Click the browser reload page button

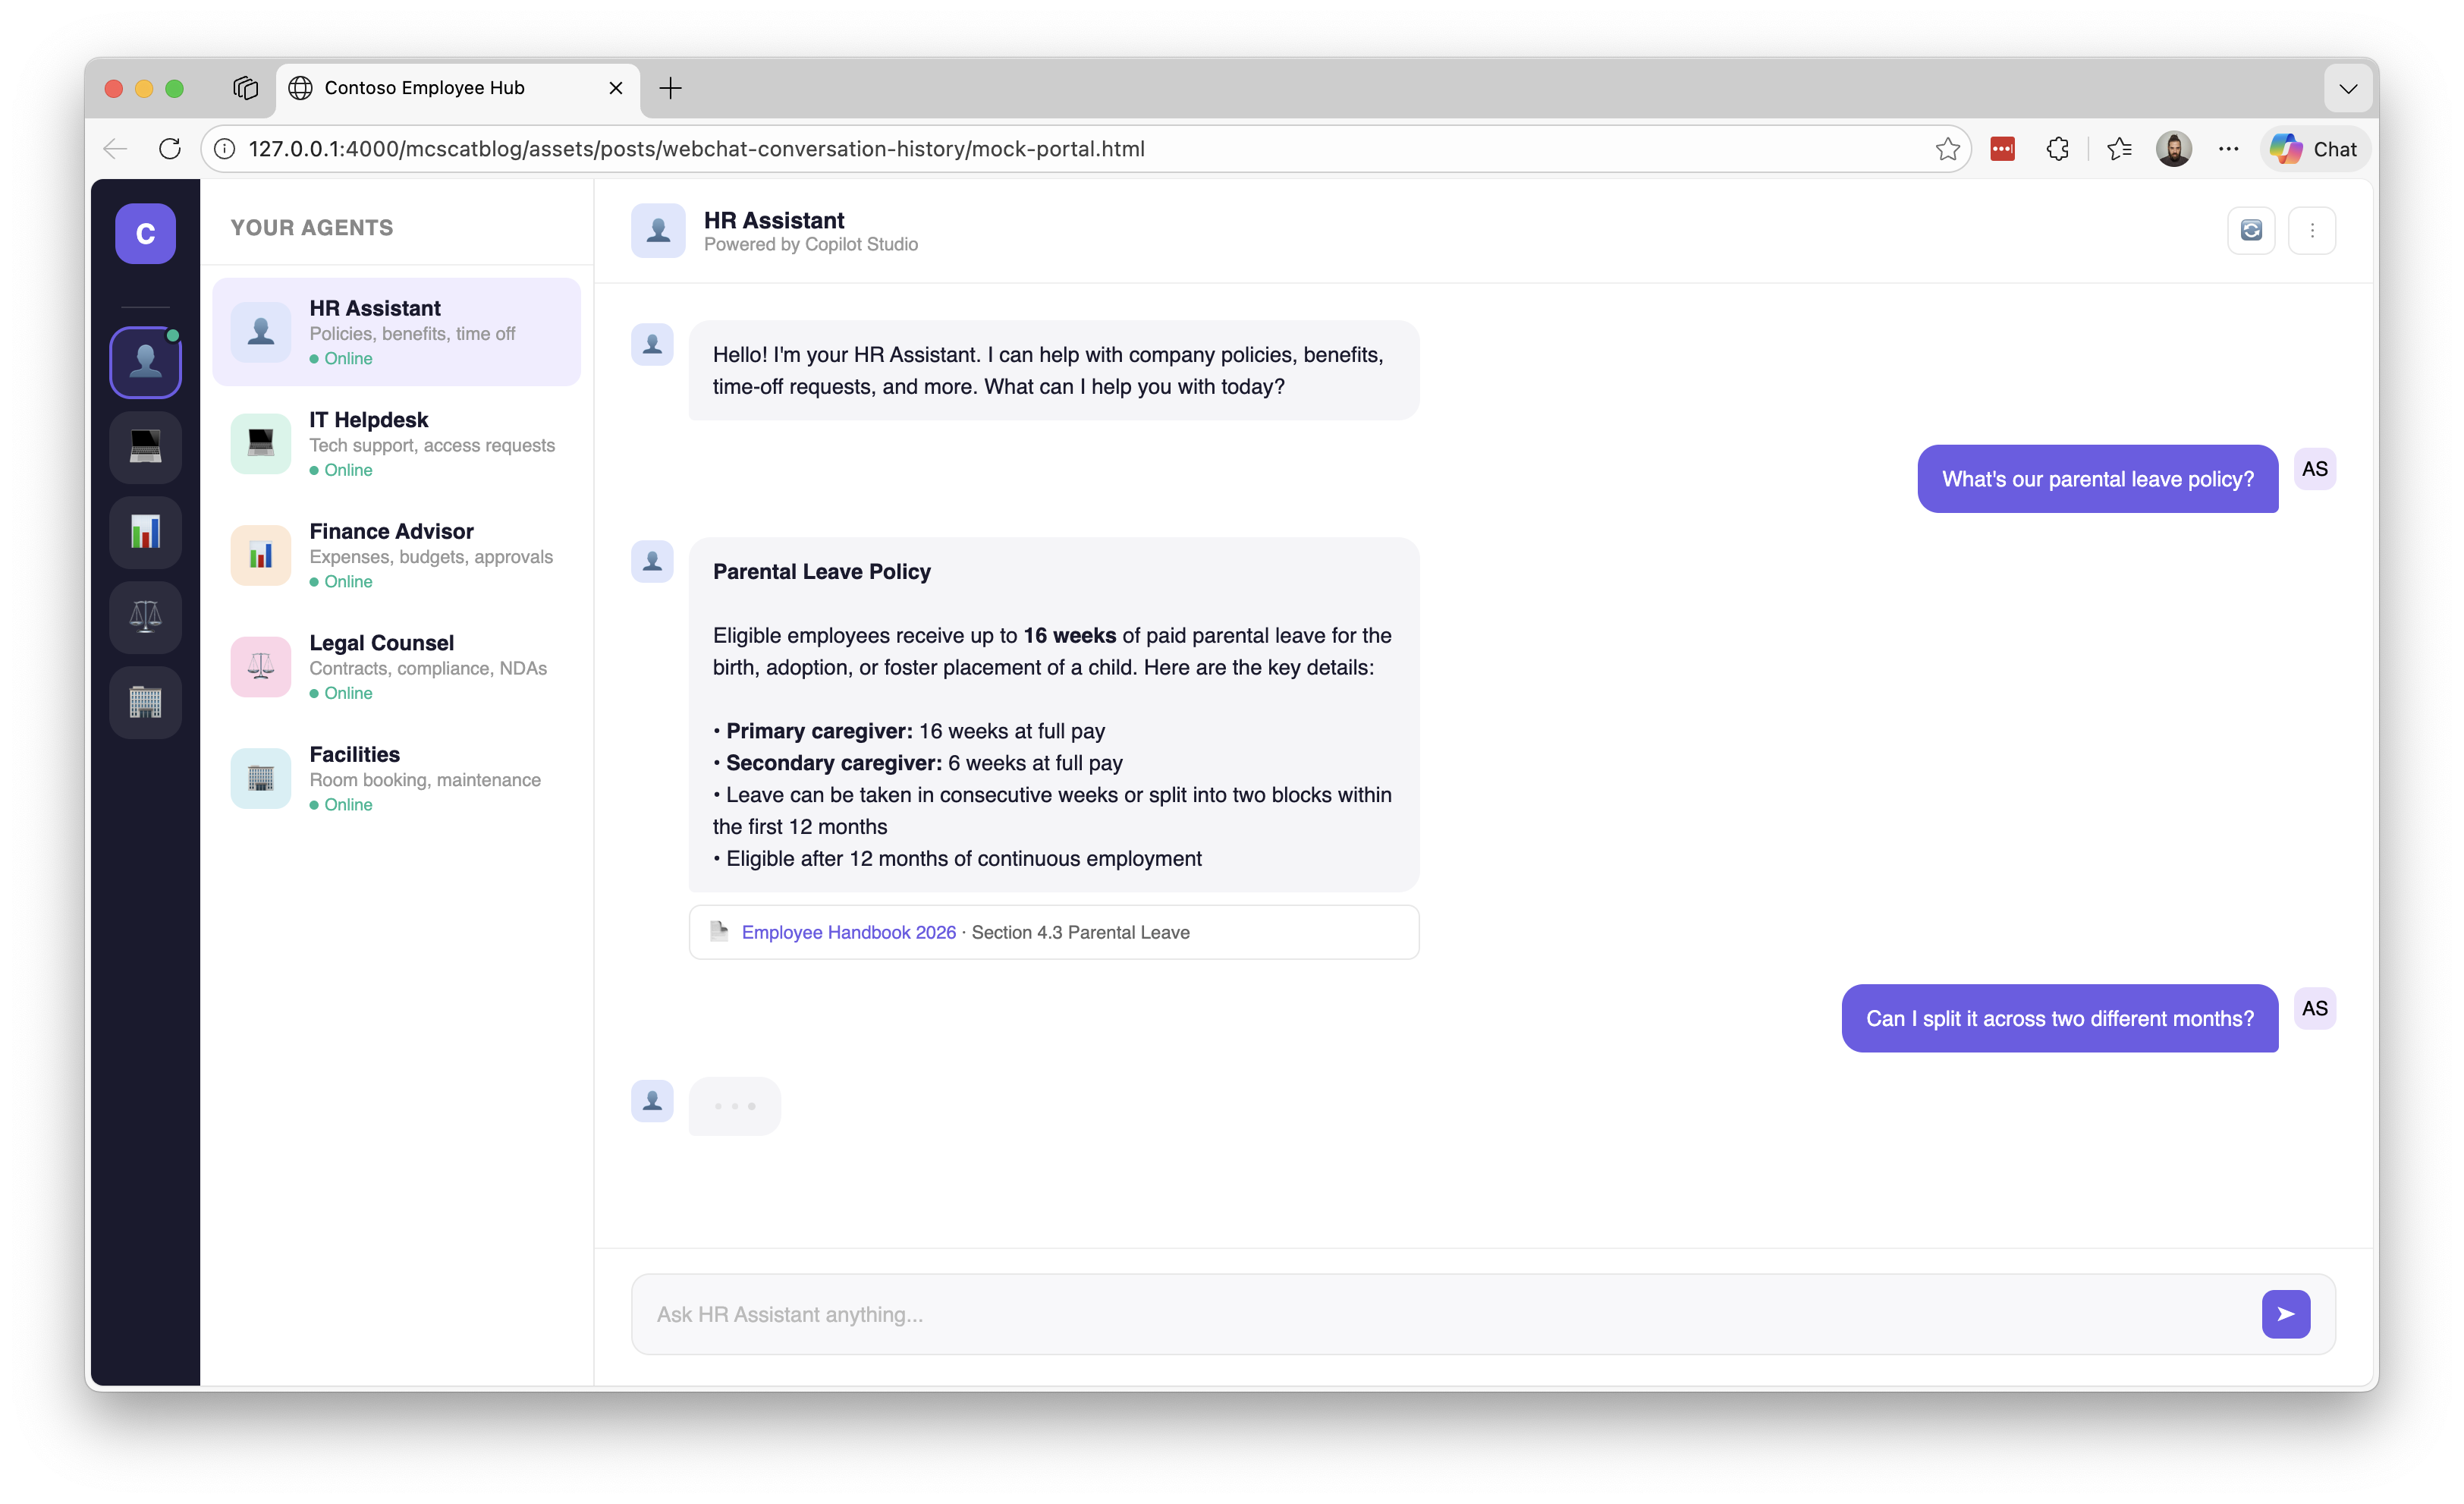pos(170,149)
